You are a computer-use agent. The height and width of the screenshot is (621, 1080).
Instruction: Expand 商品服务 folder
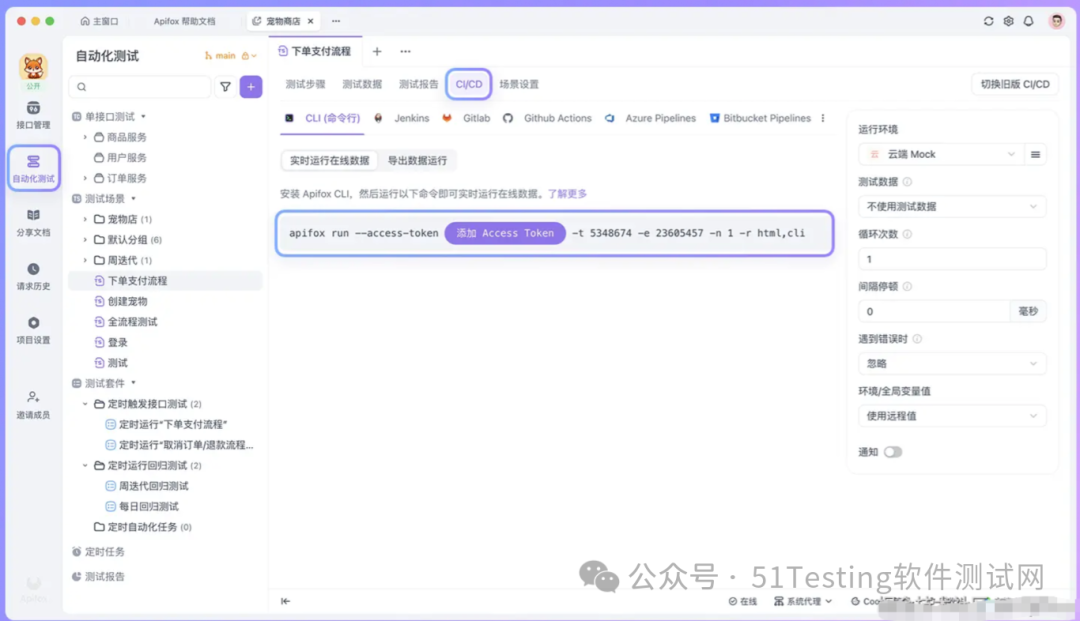(85, 137)
